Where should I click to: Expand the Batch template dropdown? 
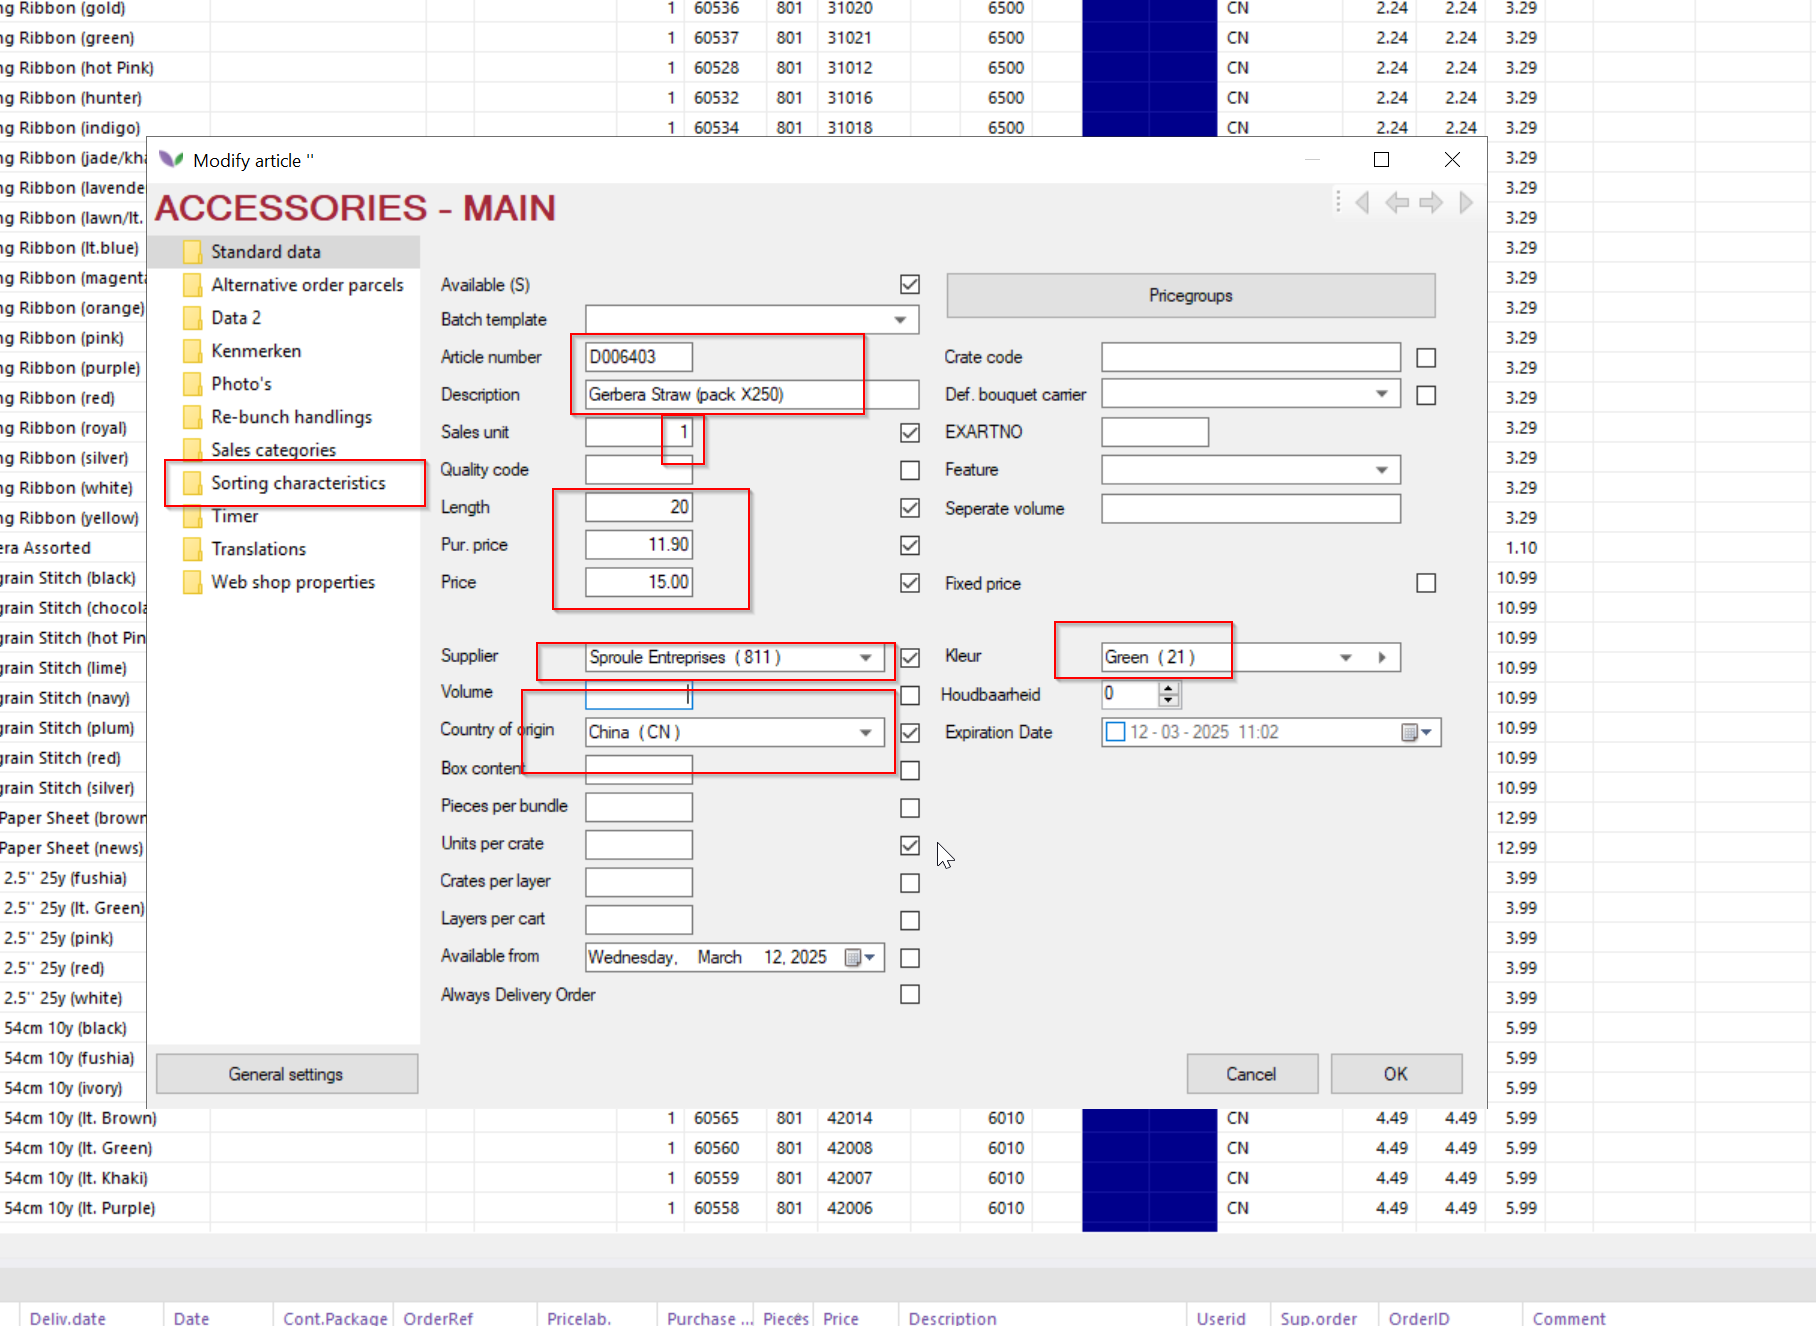[x=900, y=320]
